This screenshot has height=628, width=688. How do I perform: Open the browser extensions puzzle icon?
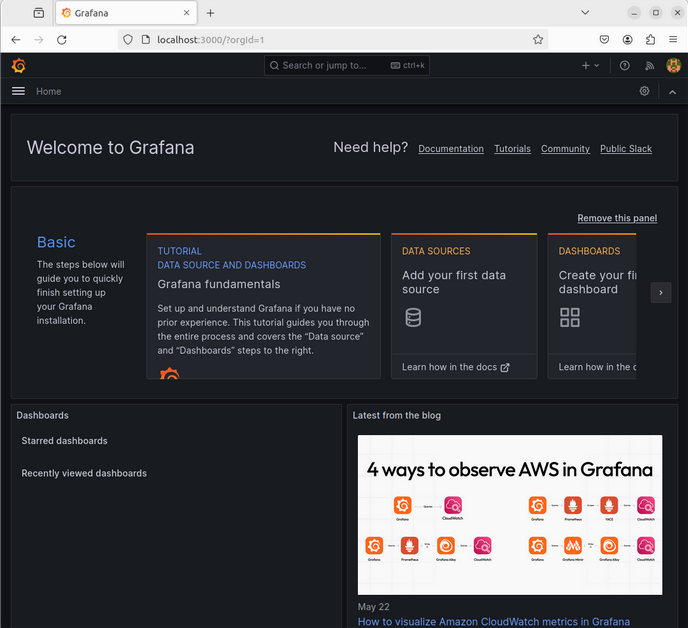[x=650, y=40]
